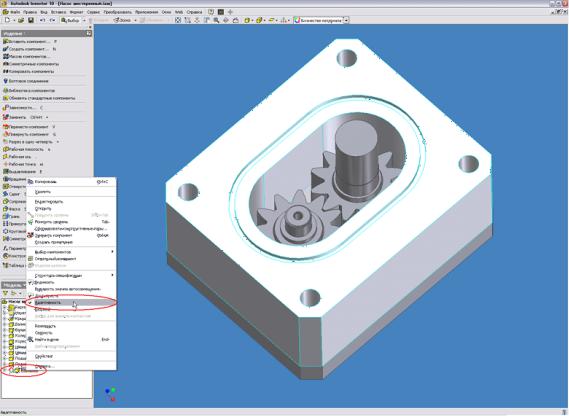Open the Вид menu
Image resolution: width=569 pixels, height=416 pixels.
click(x=44, y=12)
